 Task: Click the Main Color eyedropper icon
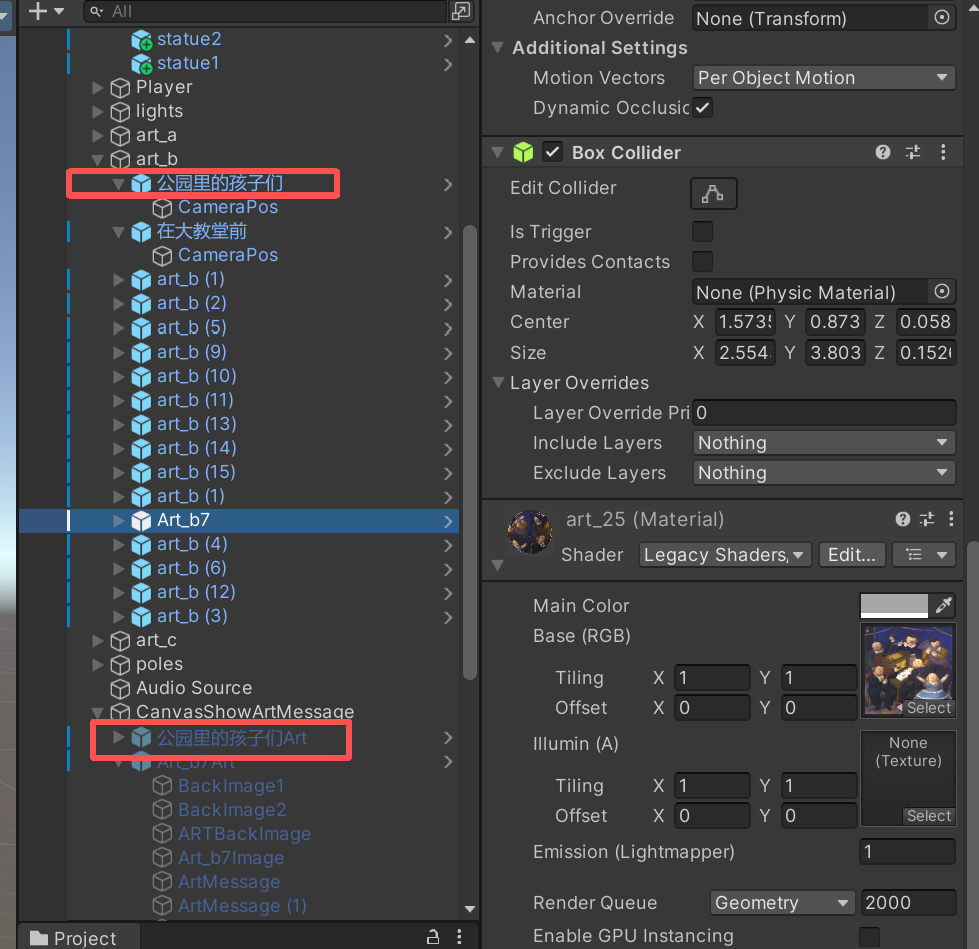tap(943, 605)
